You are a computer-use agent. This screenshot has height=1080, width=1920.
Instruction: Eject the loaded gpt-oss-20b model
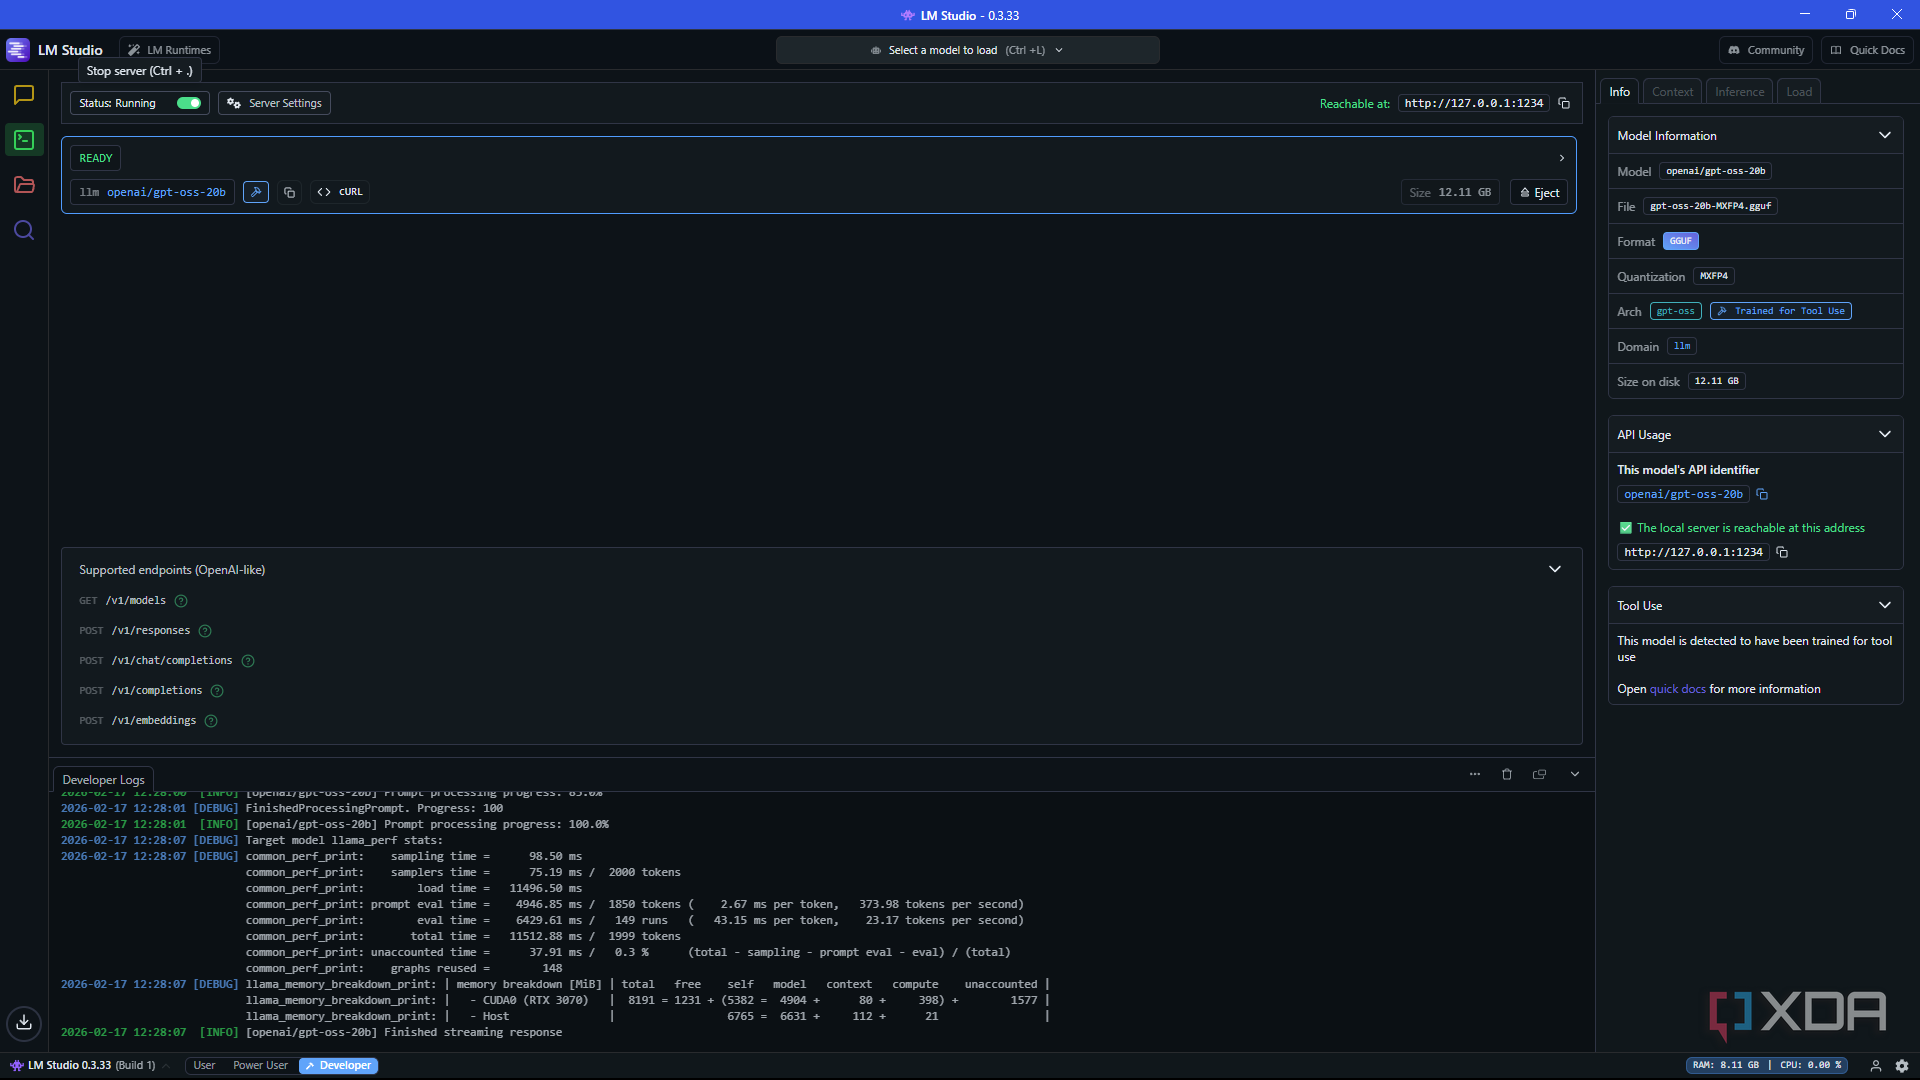point(1539,193)
